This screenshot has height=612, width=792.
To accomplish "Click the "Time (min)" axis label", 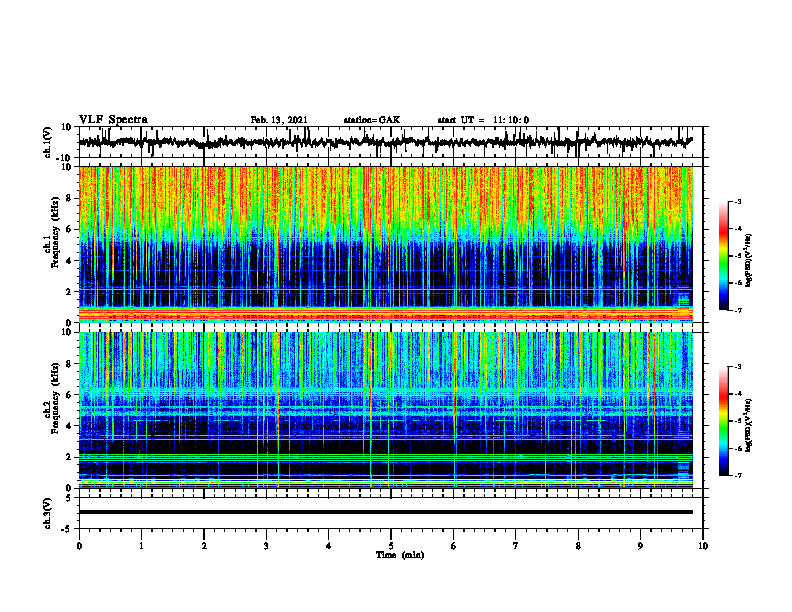I will click(400, 555).
